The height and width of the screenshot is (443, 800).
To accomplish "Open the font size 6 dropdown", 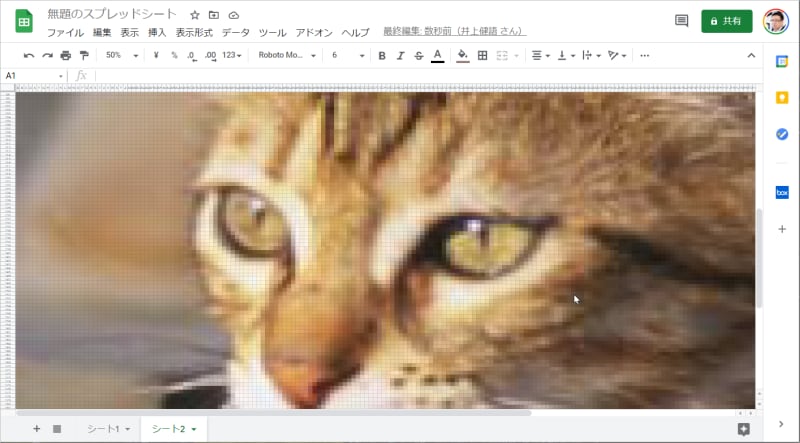I will [348, 55].
